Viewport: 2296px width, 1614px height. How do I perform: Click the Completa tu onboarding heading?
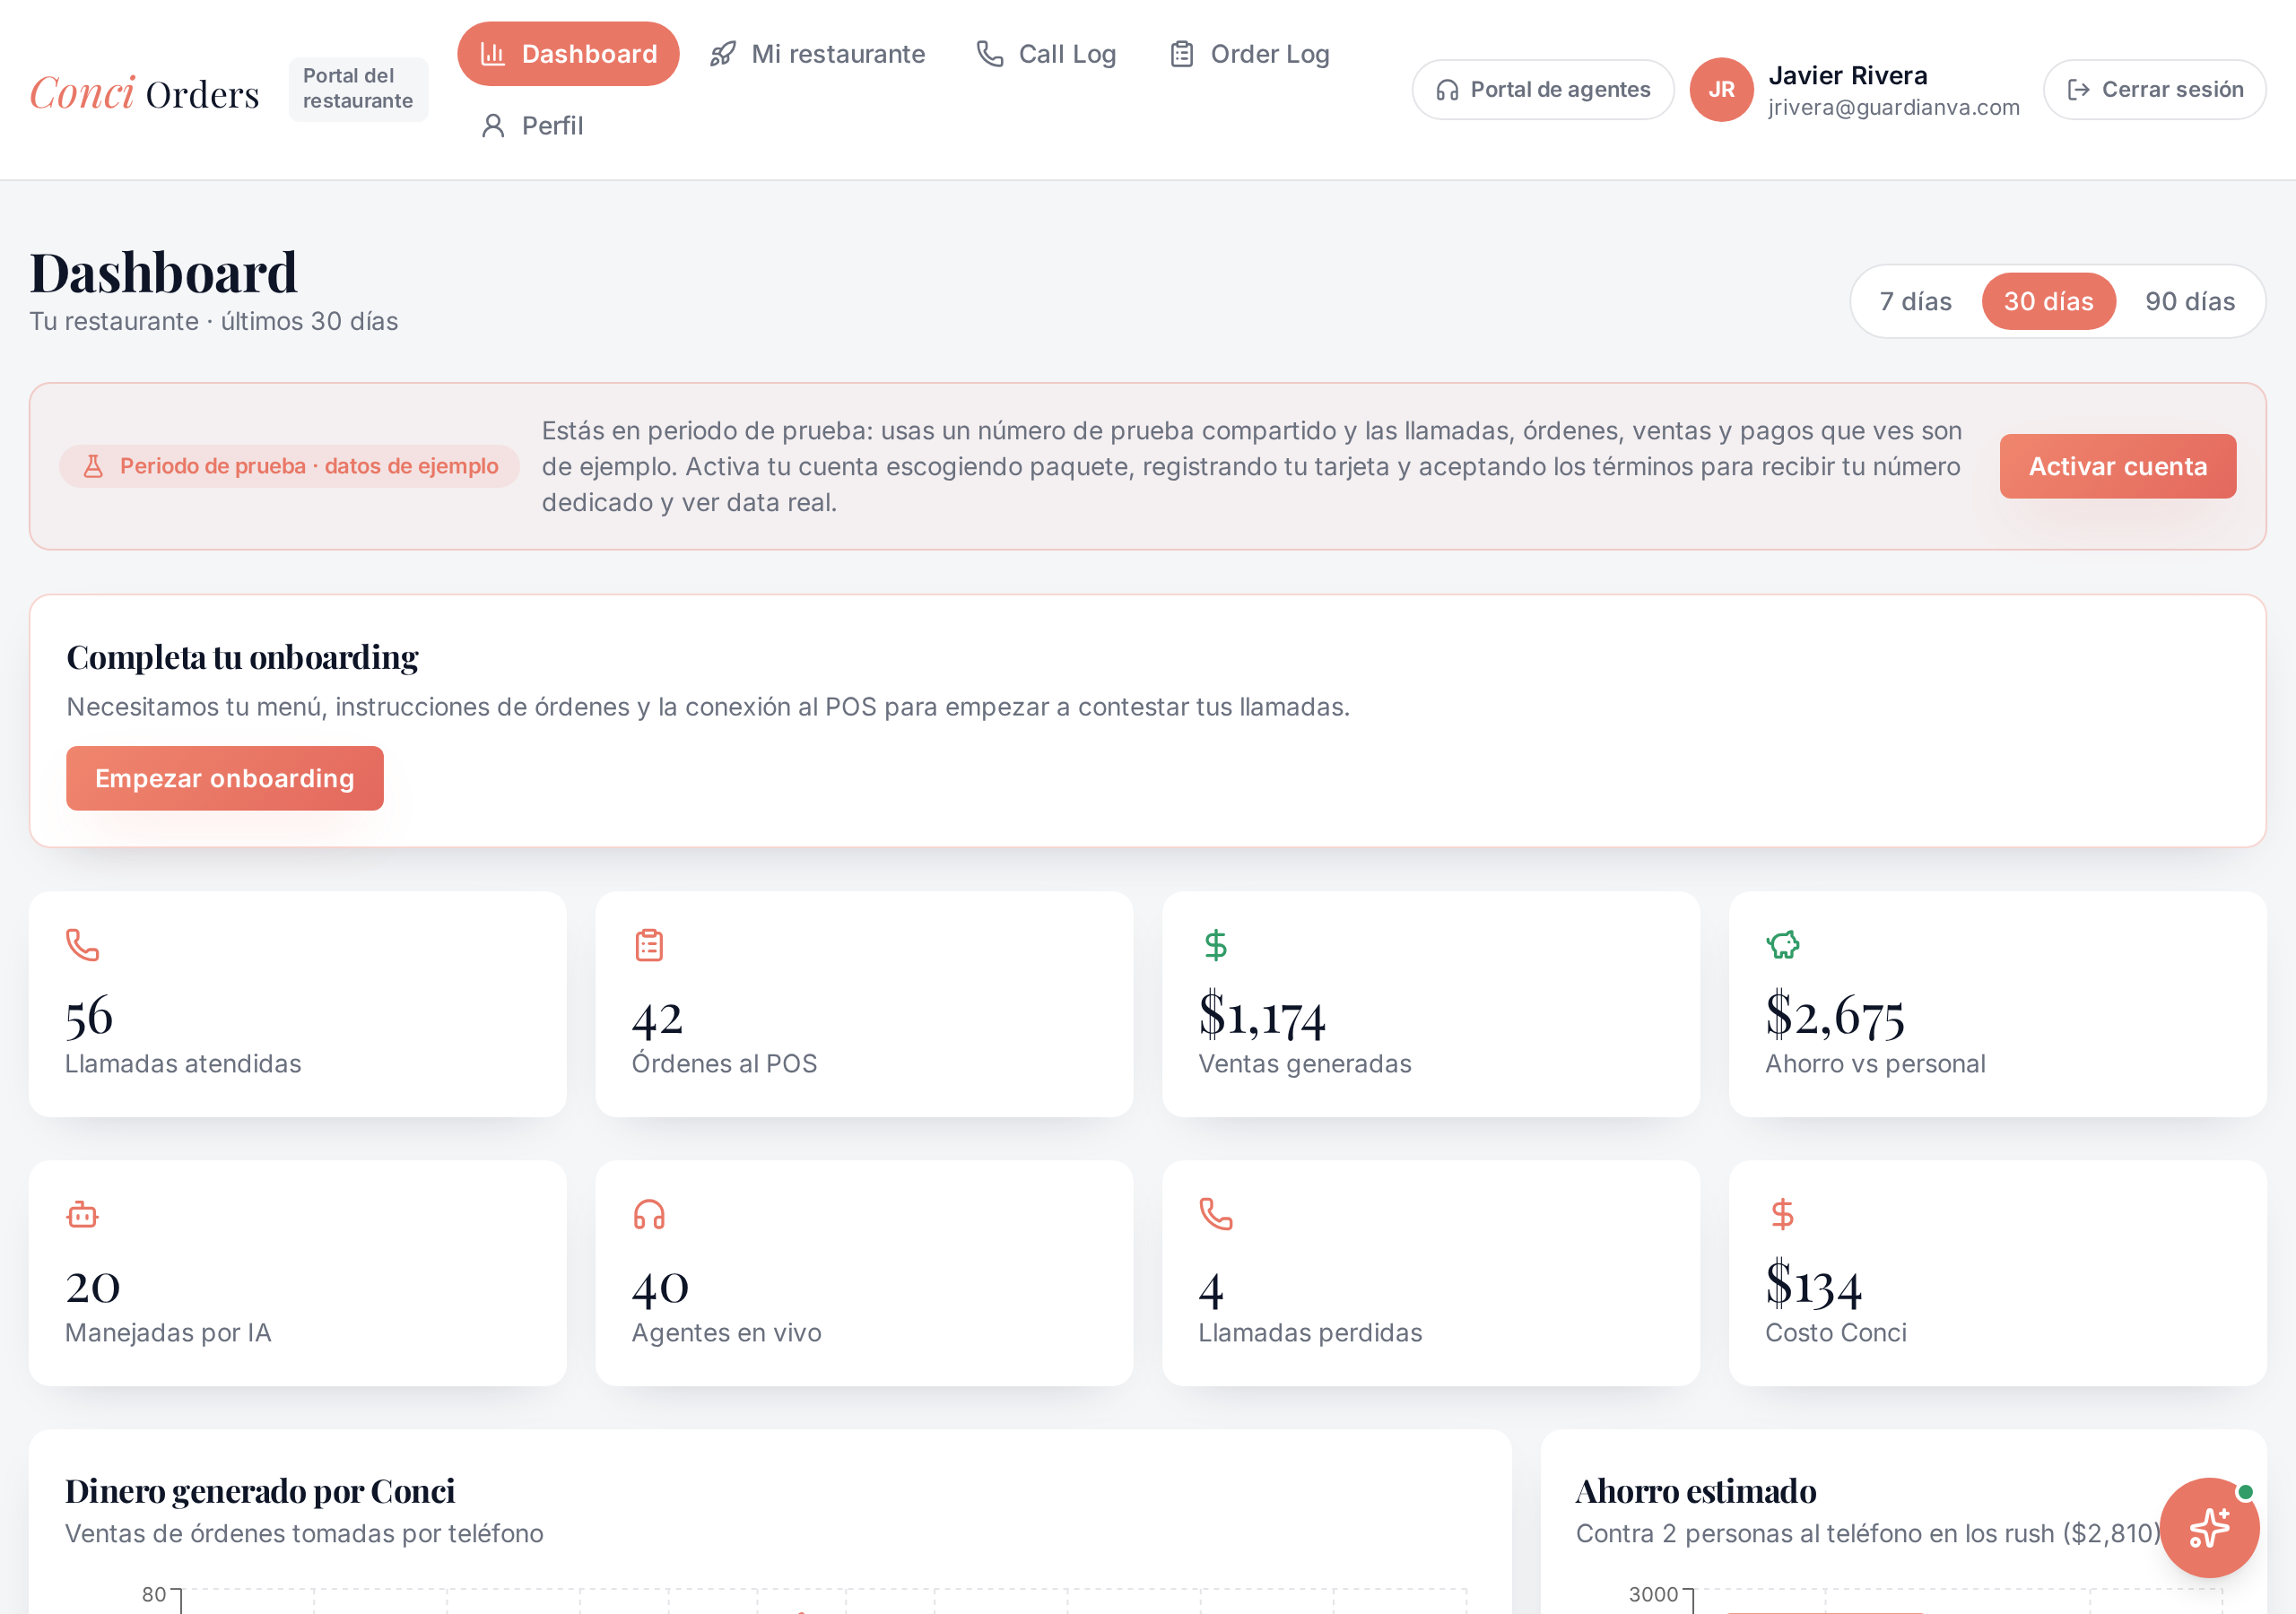coord(242,657)
